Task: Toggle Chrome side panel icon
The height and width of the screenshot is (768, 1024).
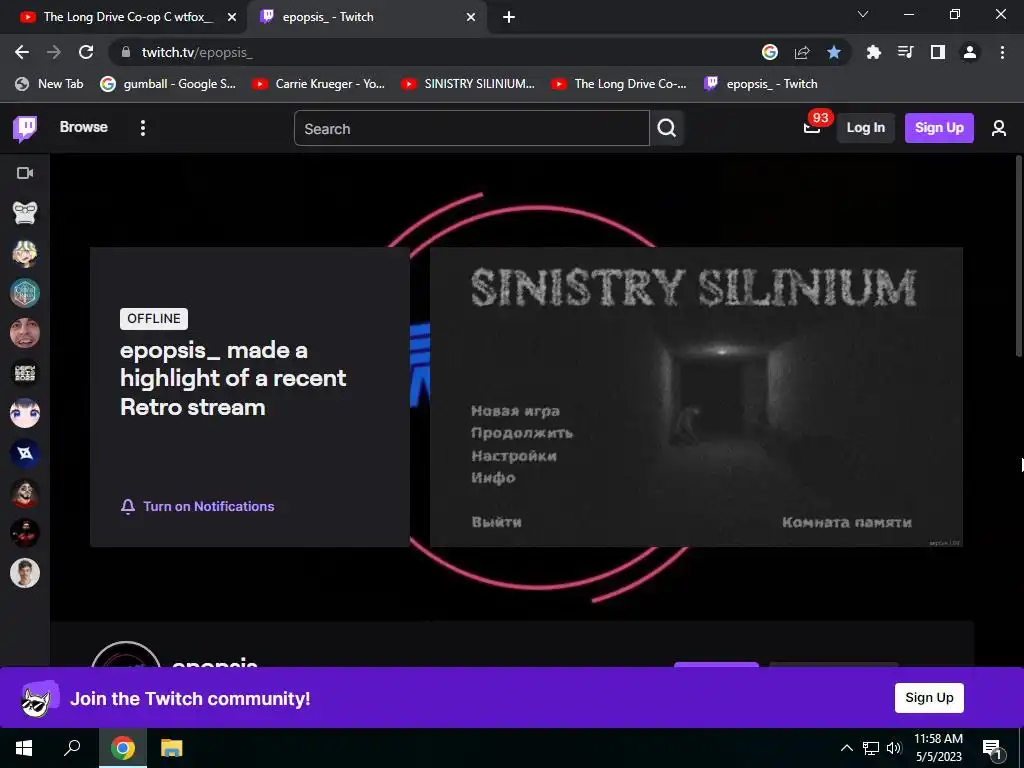Action: click(x=938, y=52)
